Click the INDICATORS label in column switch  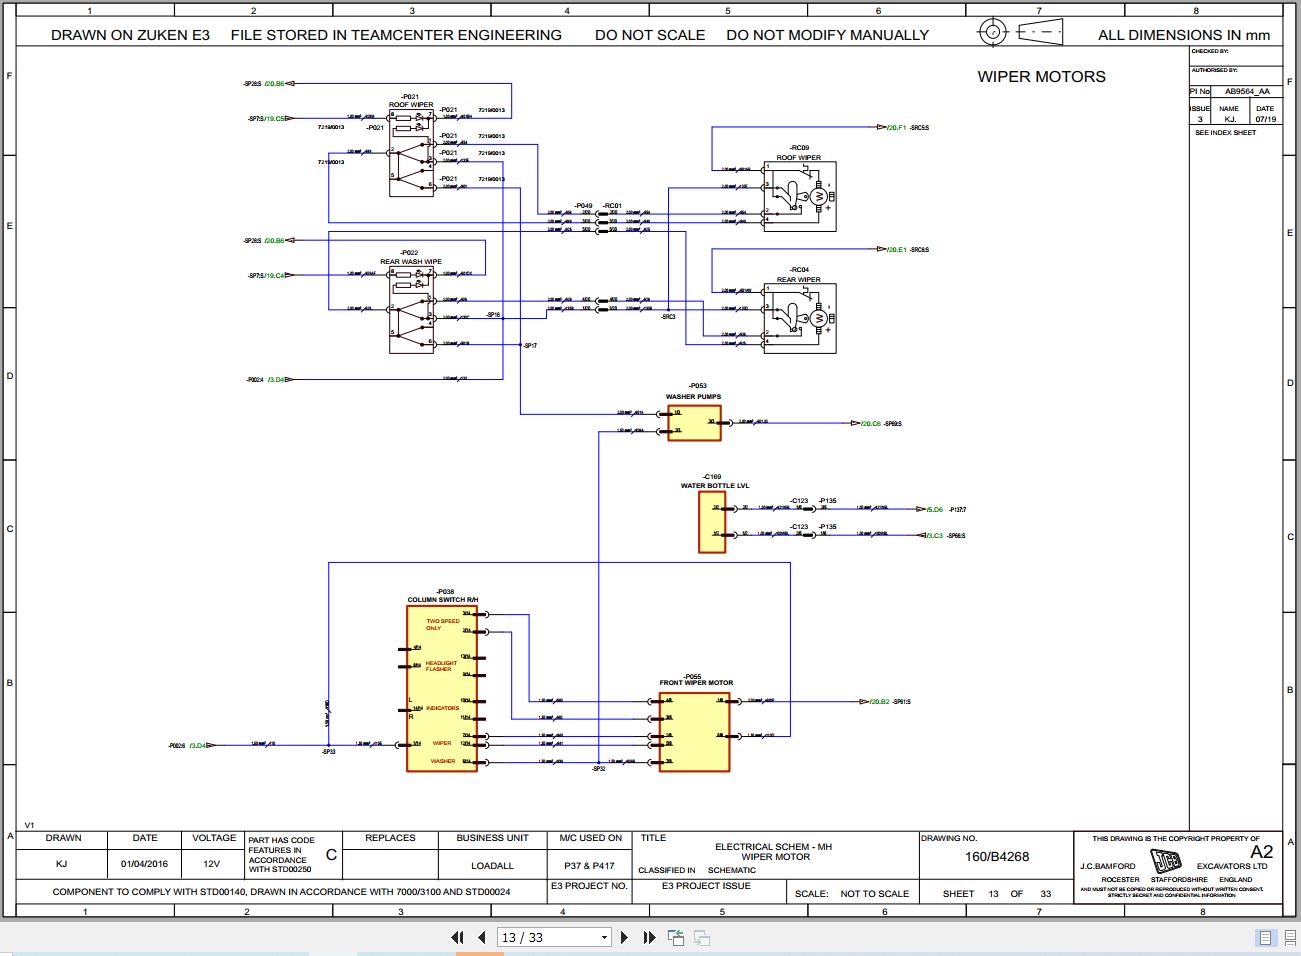[x=442, y=708]
